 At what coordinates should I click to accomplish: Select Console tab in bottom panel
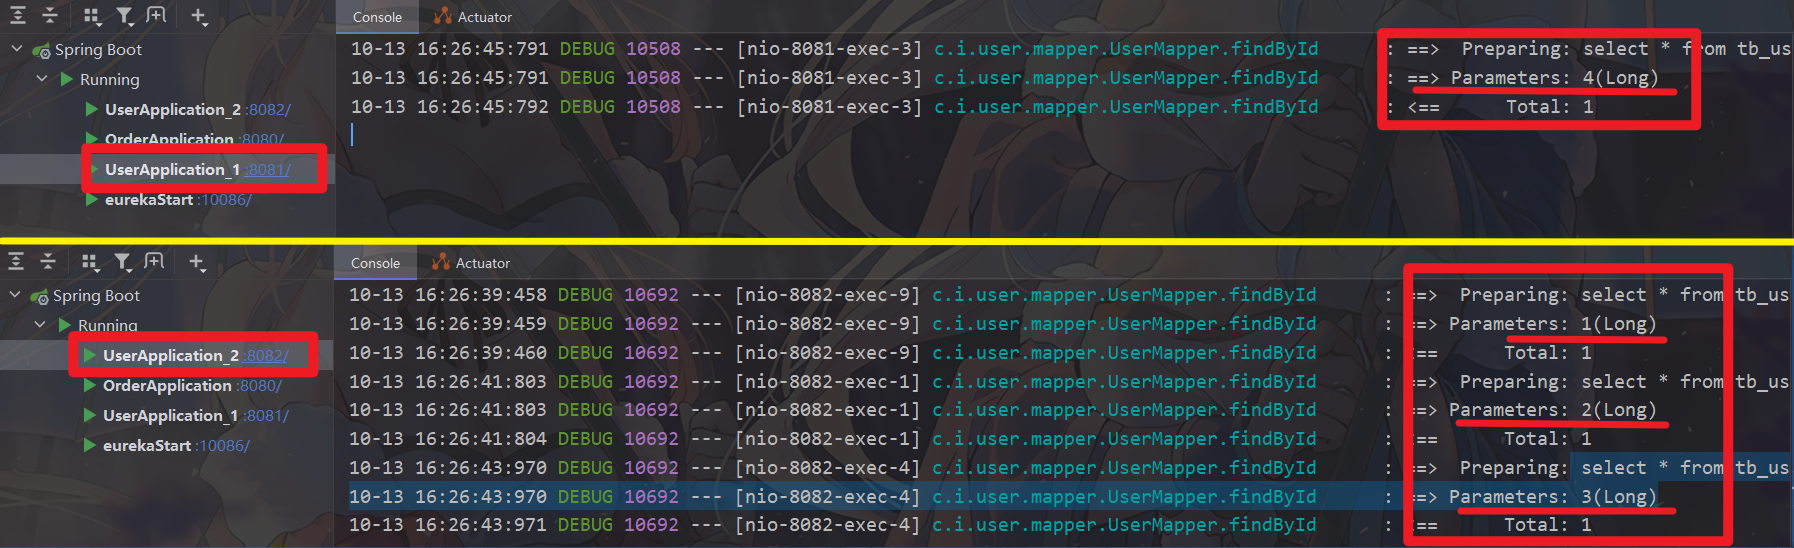click(x=375, y=263)
